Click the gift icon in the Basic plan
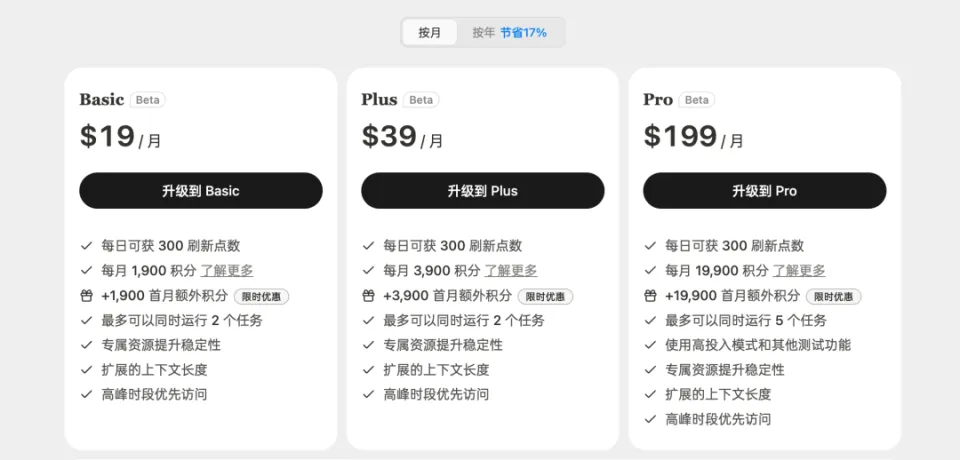Viewport: 960px width, 460px height. click(x=86, y=296)
